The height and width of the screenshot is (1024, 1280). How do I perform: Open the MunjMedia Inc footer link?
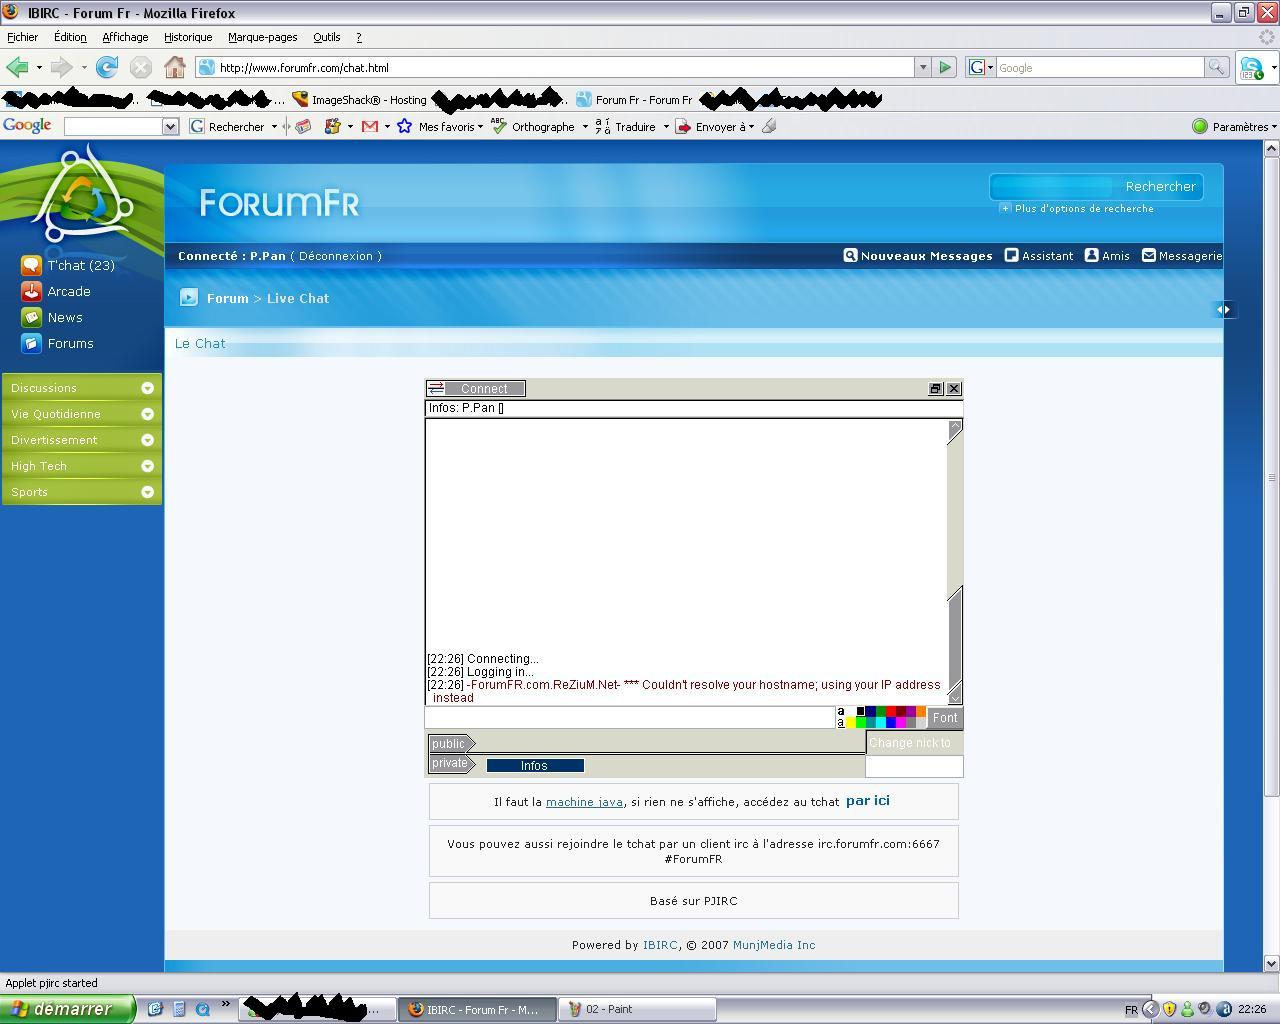click(774, 945)
